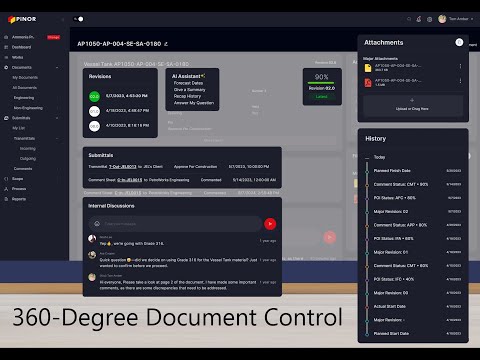Click the Process sidebar icon
Viewport: 480px width, 360px height.
[6, 189]
